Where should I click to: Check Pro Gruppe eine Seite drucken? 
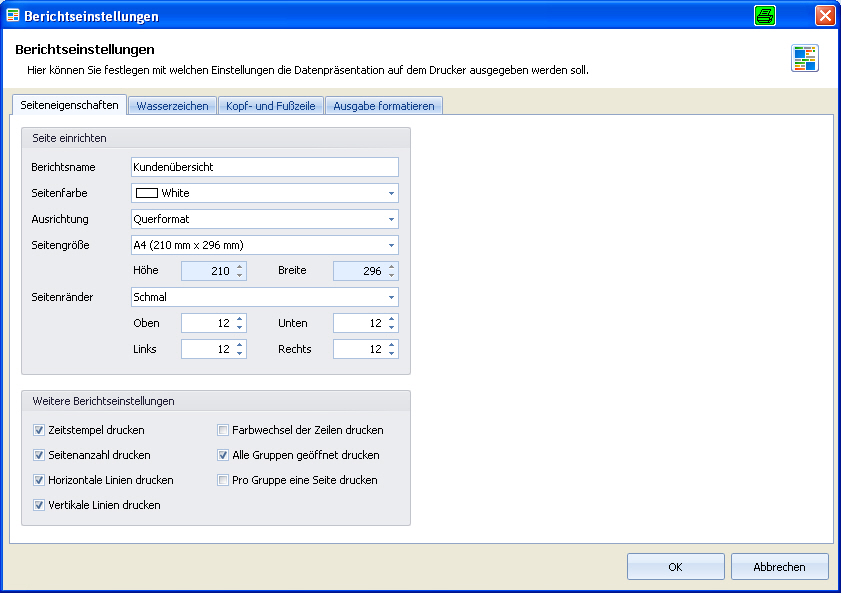tap(223, 480)
